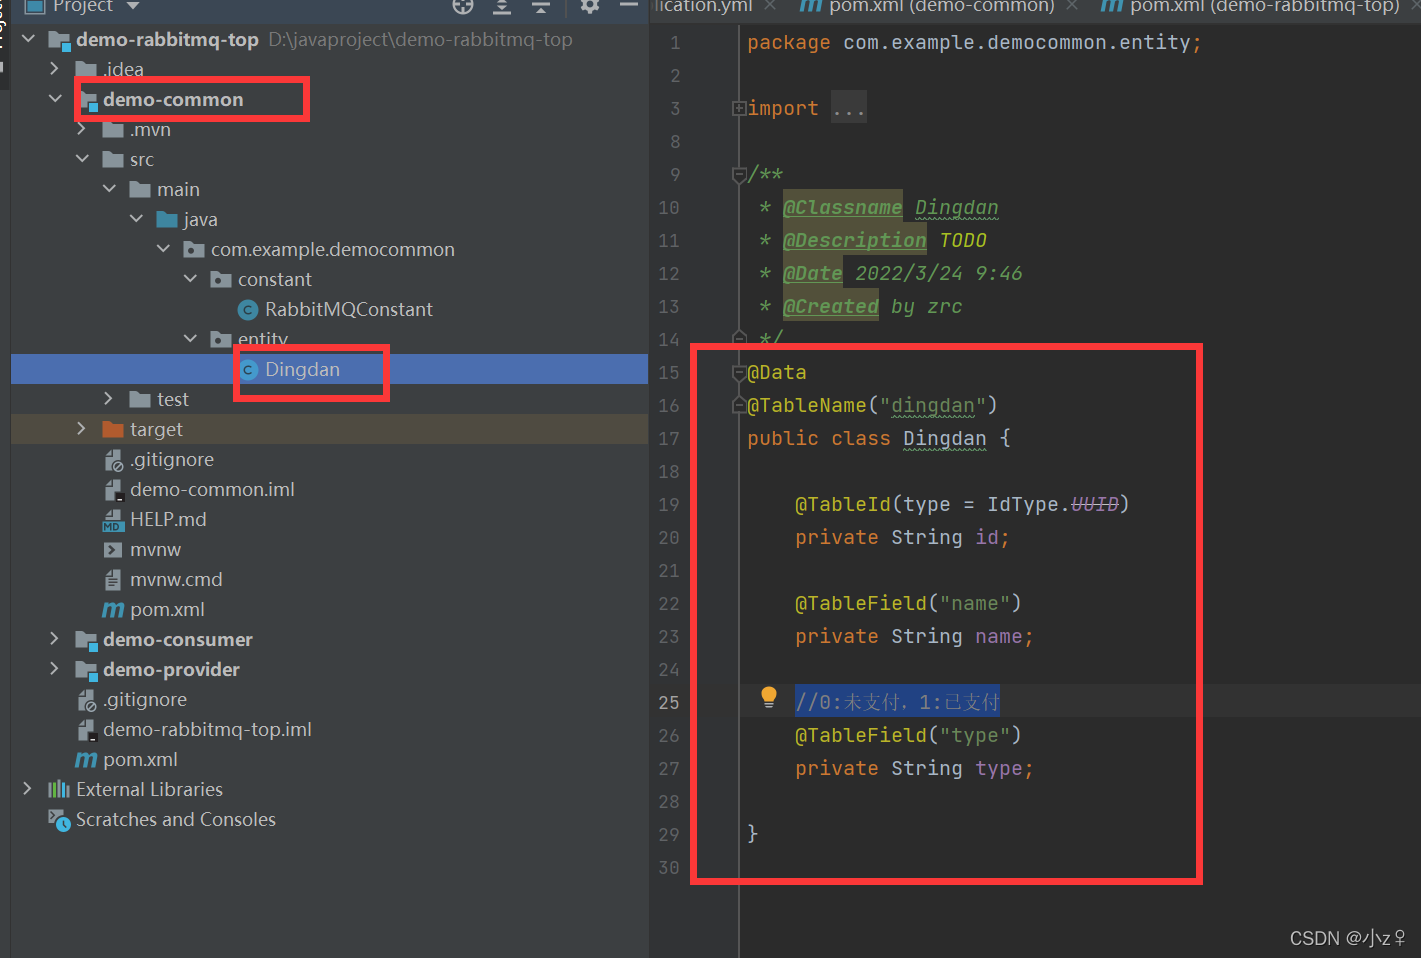Close the application.yml tab
The width and height of the screenshot is (1421, 958).
click(x=770, y=6)
